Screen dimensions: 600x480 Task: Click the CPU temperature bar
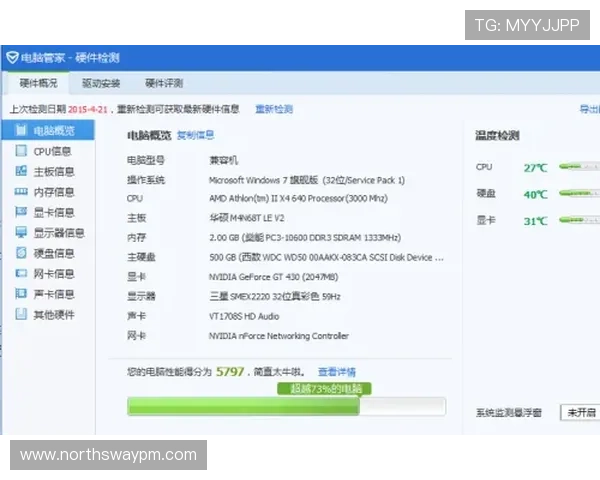579,167
